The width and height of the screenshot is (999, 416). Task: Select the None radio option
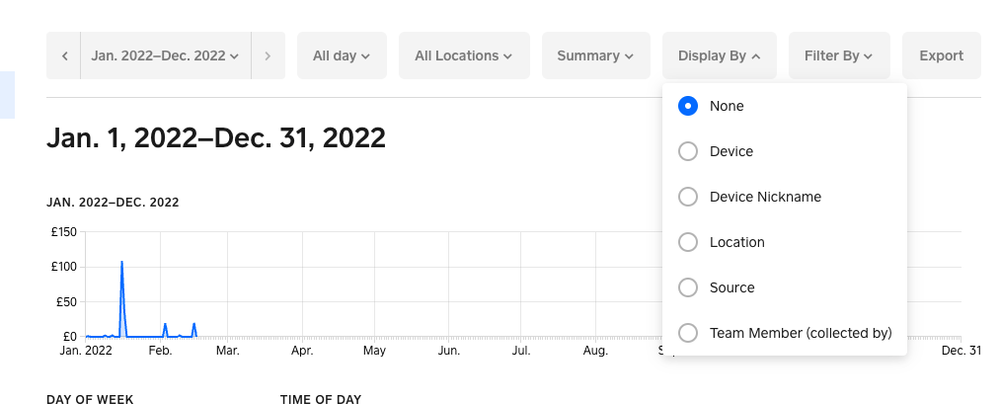click(x=688, y=106)
